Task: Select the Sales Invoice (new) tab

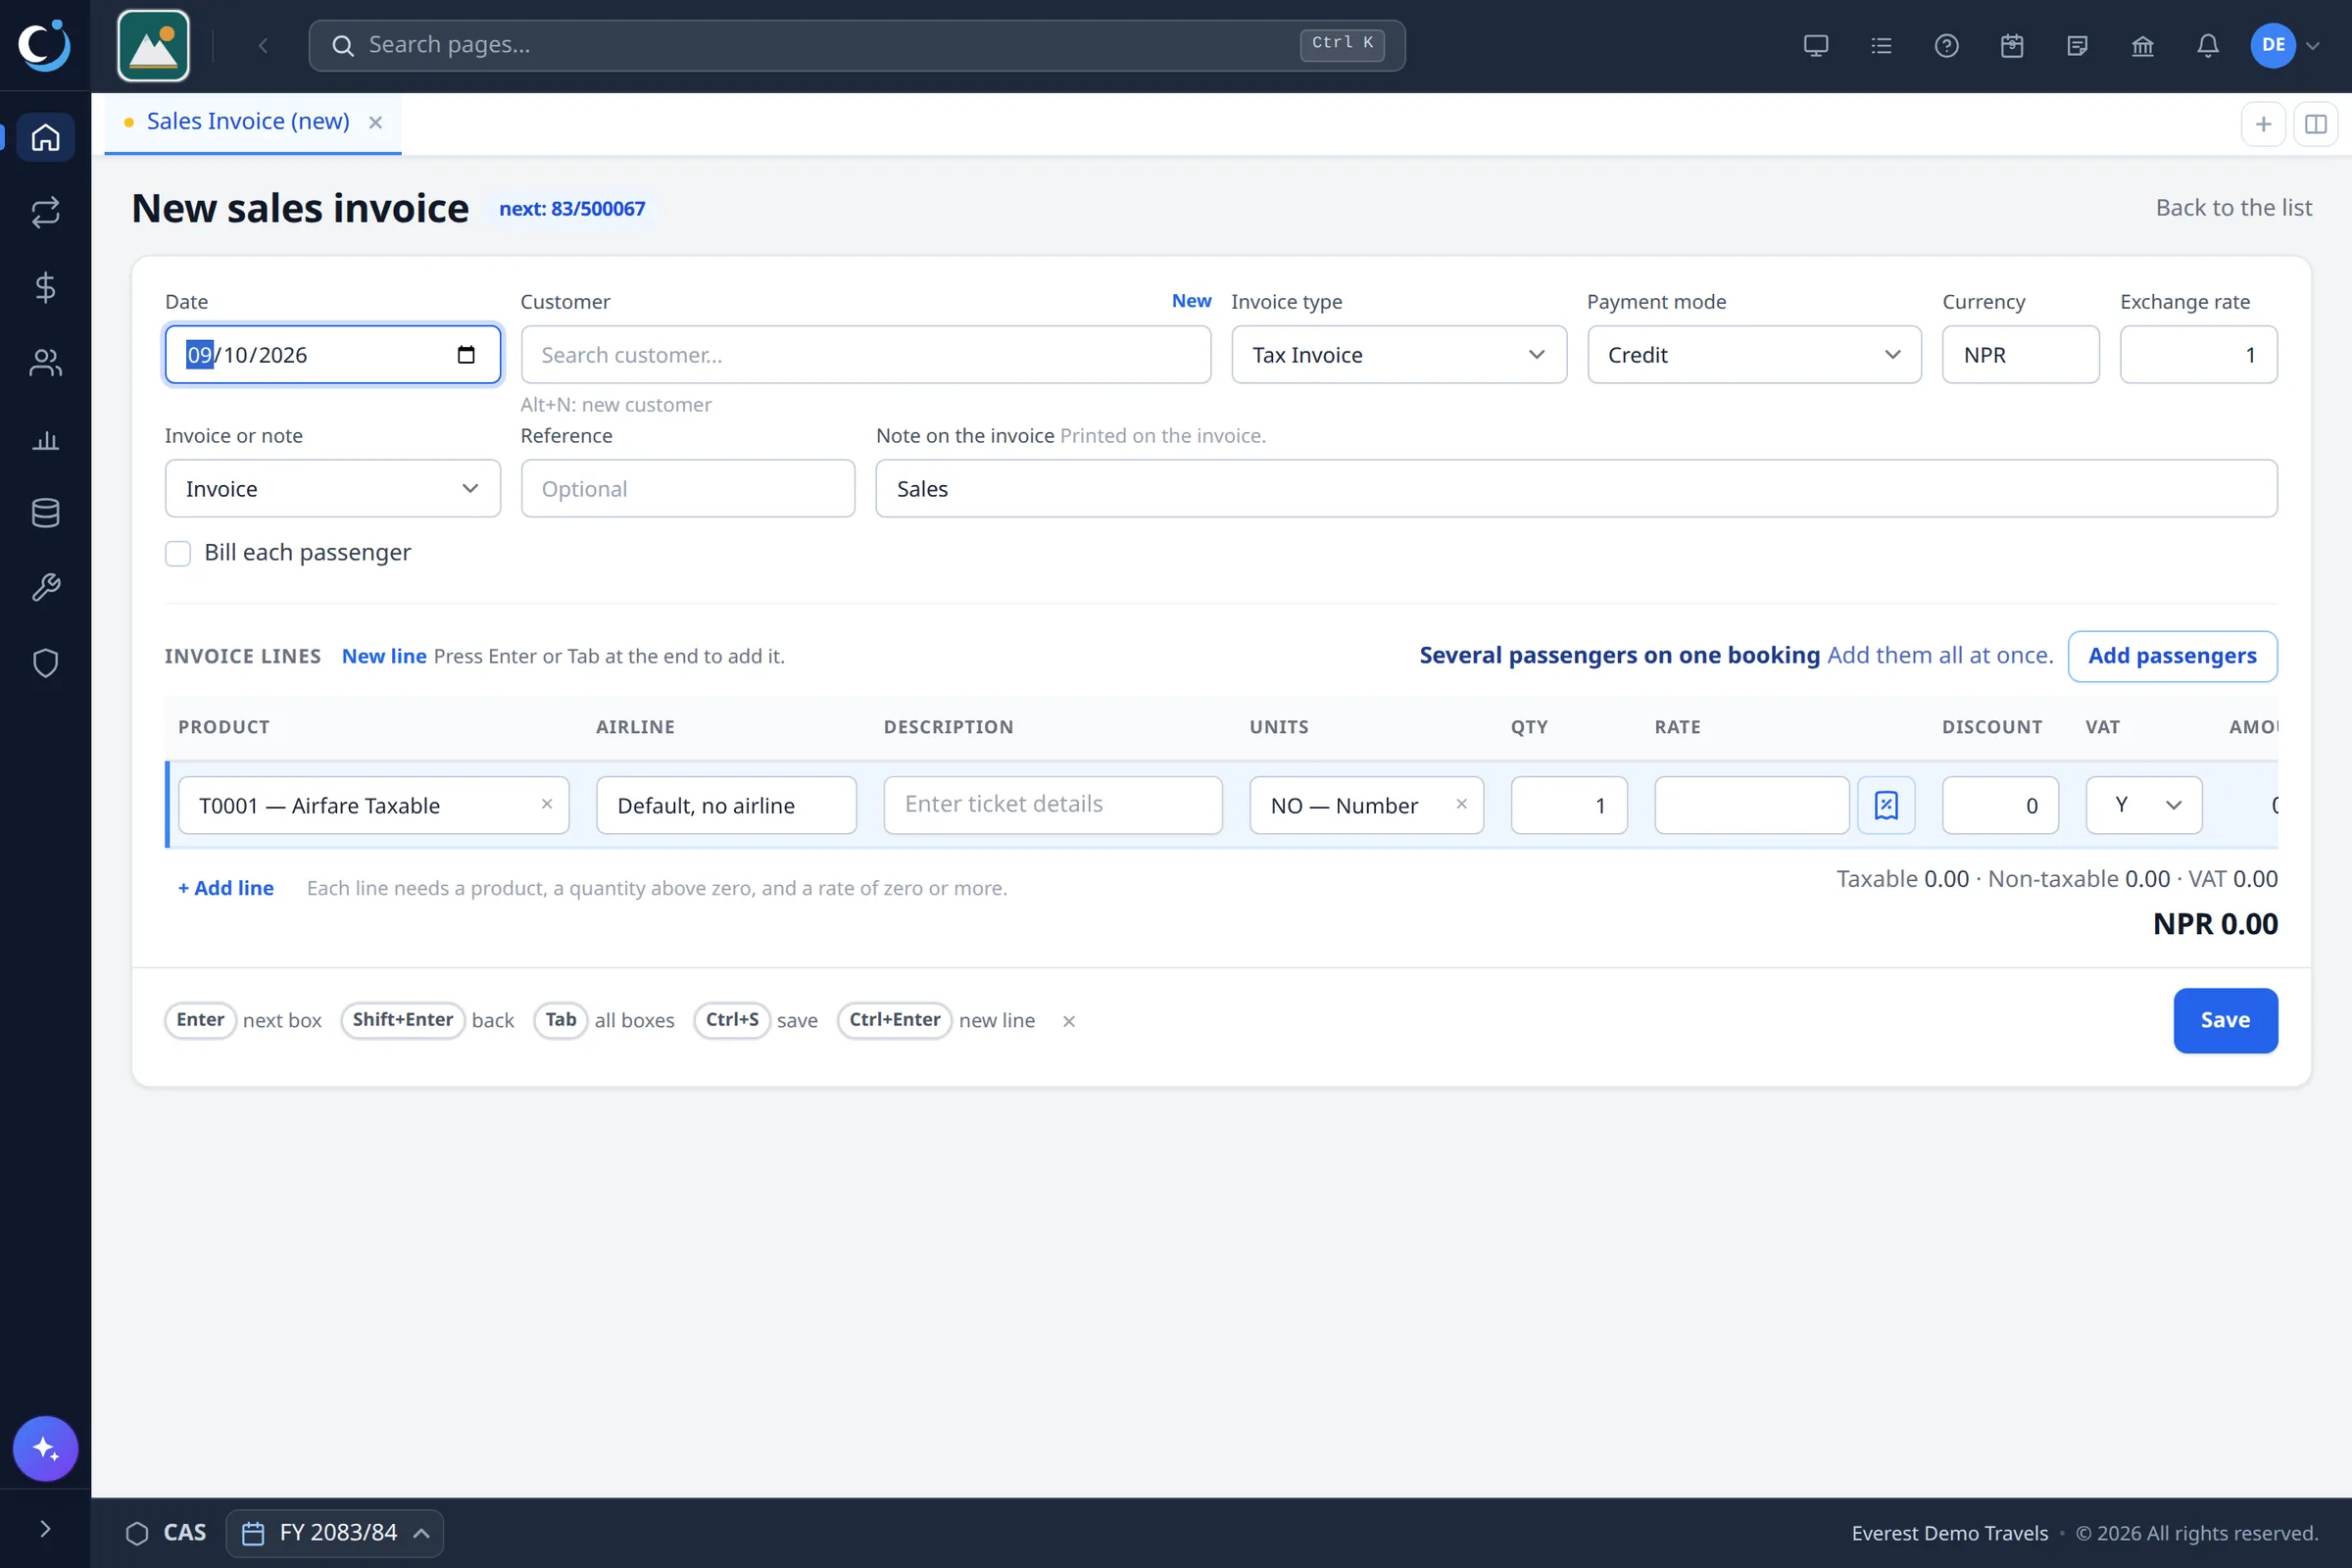Action: point(248,121)
